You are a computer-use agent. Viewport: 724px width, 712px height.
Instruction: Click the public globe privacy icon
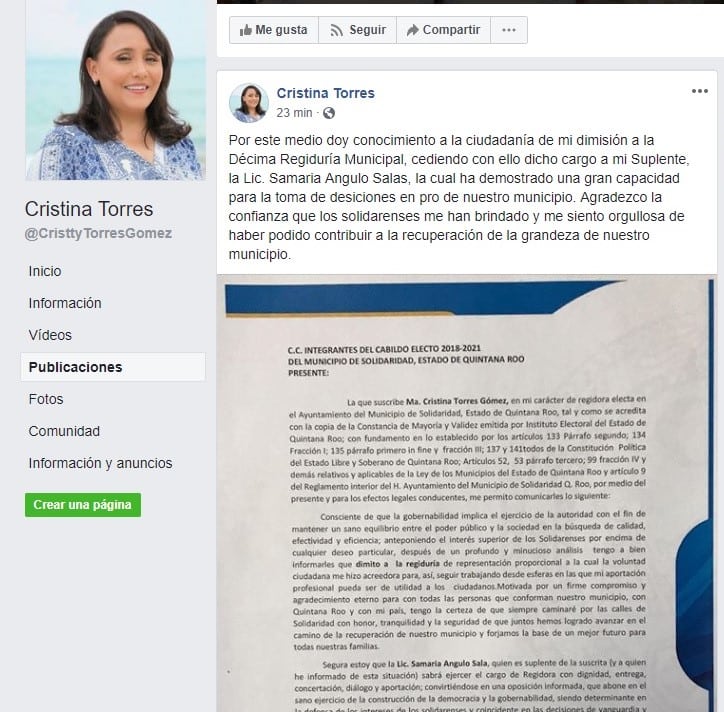point(329,113)
